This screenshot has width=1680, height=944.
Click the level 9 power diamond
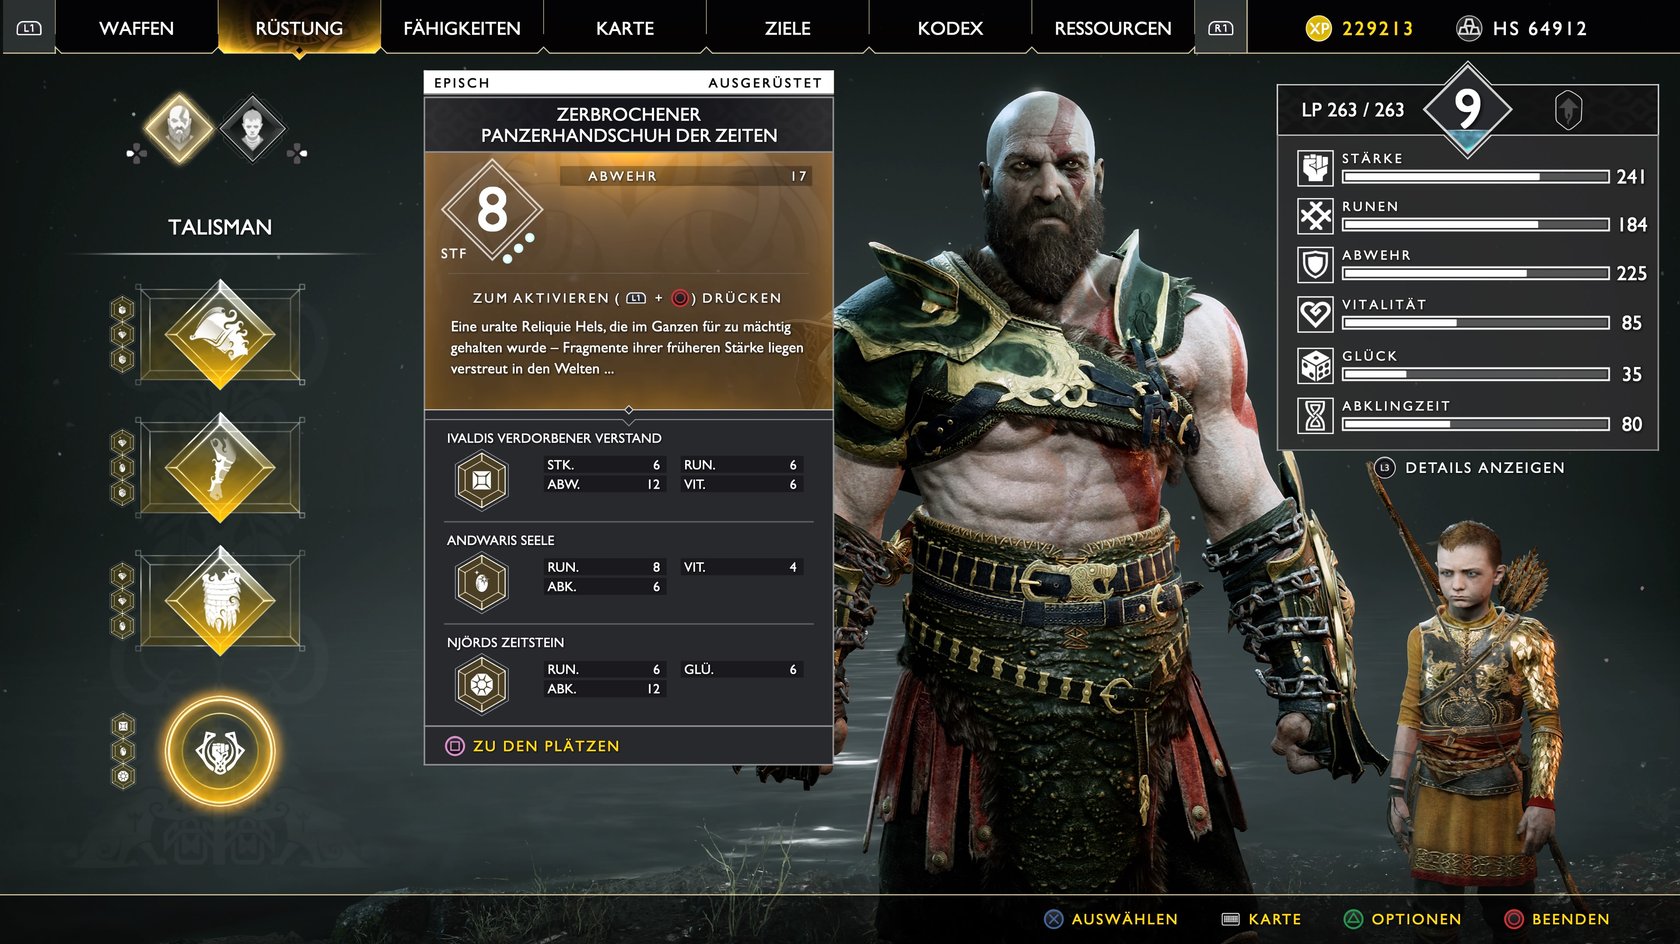pos(1467,108)
